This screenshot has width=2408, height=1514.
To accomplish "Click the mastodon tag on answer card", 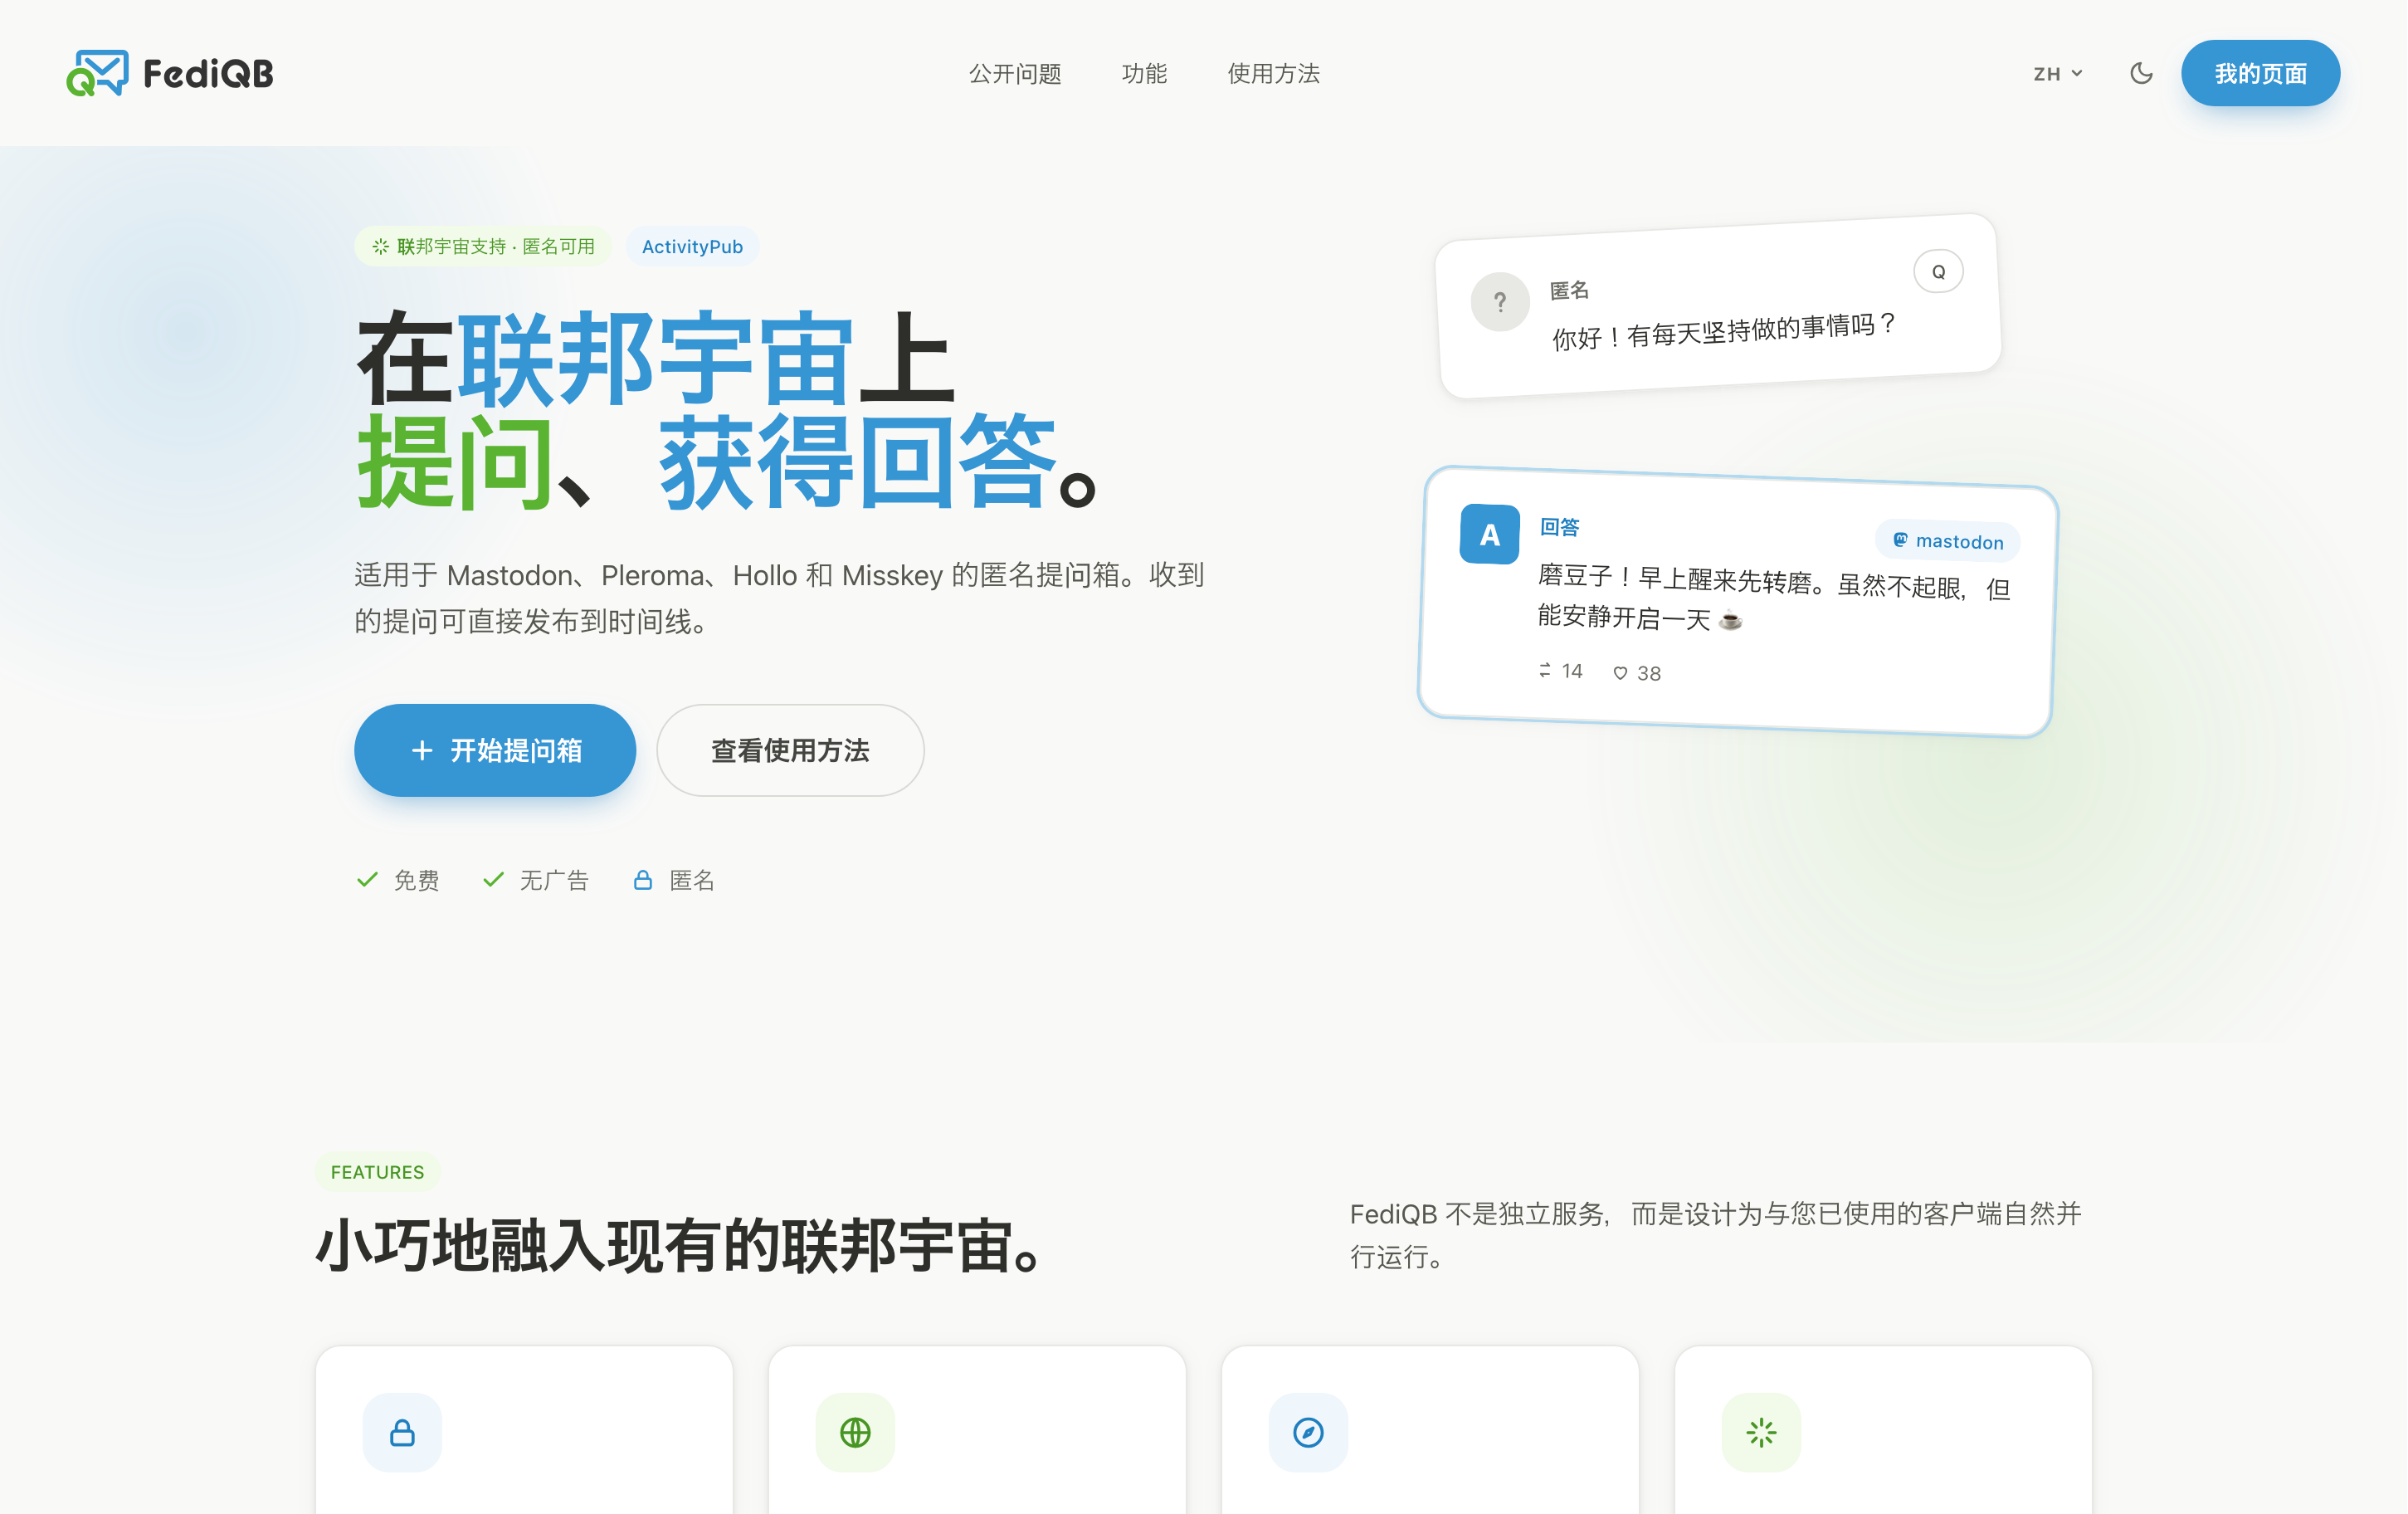I will (1948, 541).
